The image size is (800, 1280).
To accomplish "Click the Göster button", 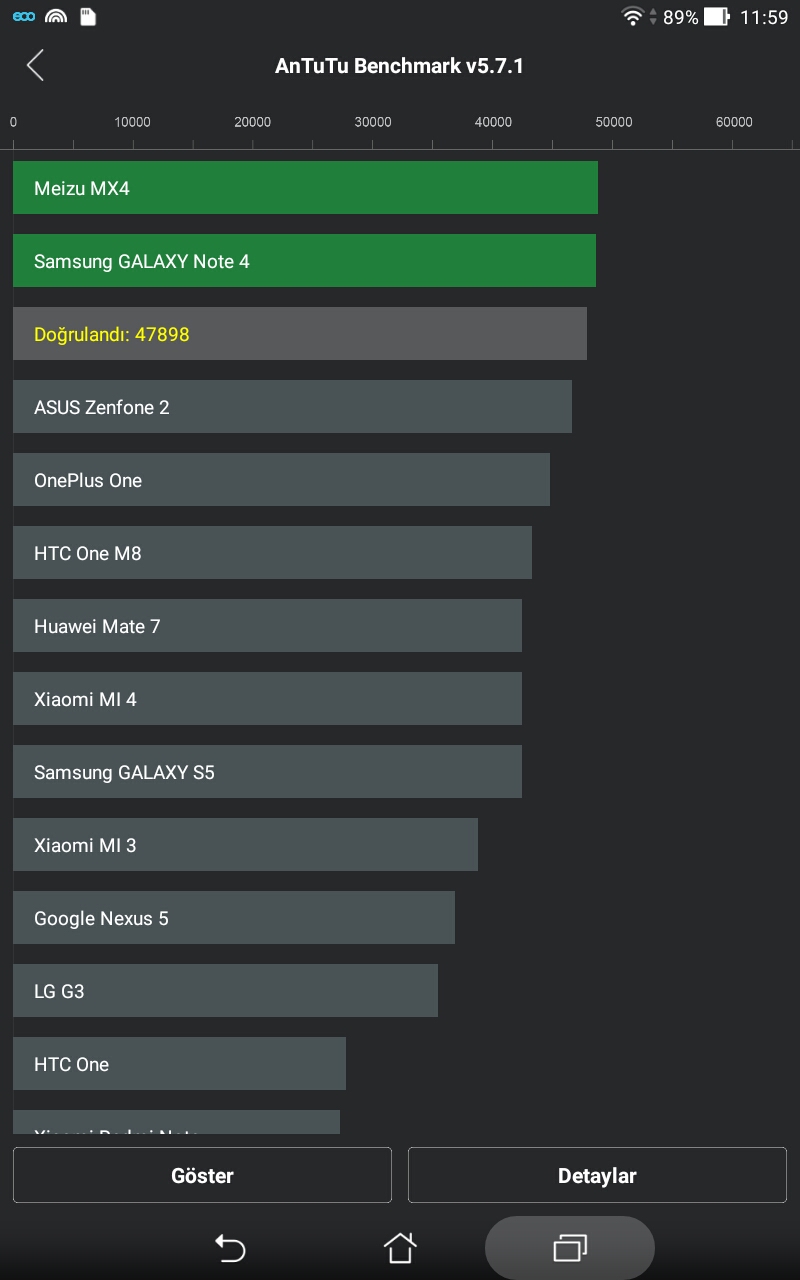I will click(x=202, y=1175).
